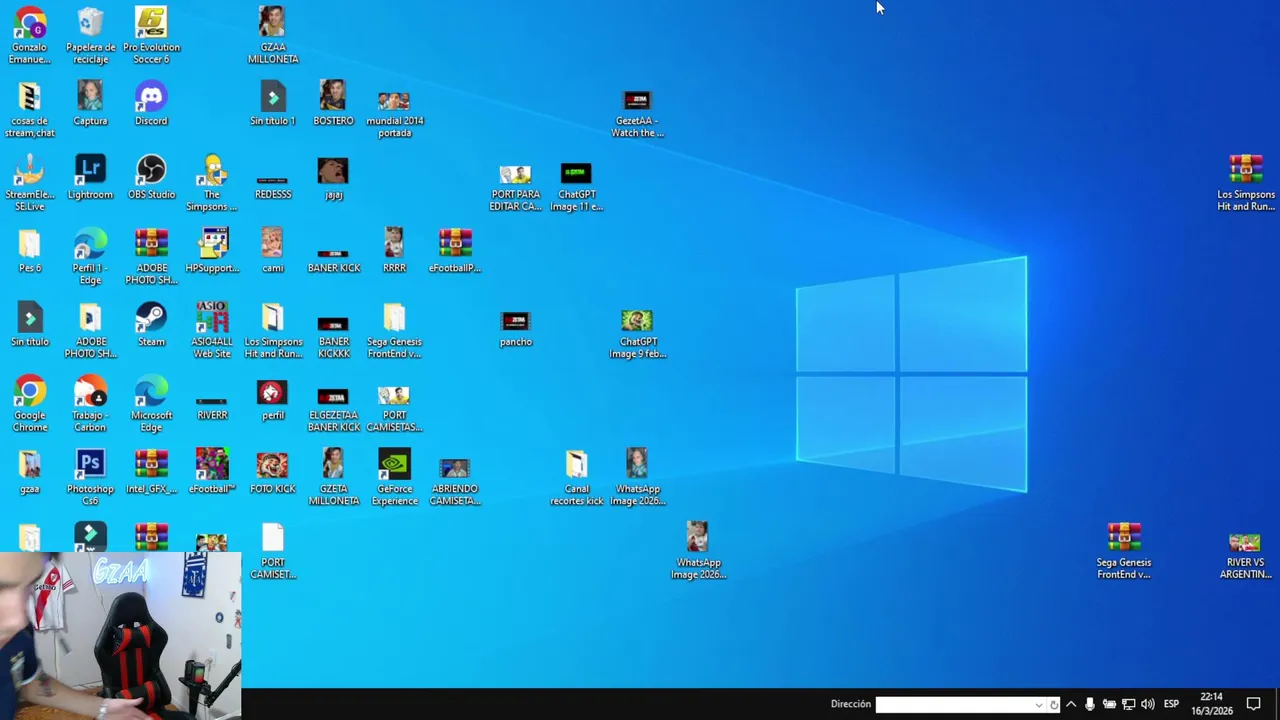Viewport: 1280px width, 720px height.
Task: Select the RRRR image file
Action: (x=394, y=250)
